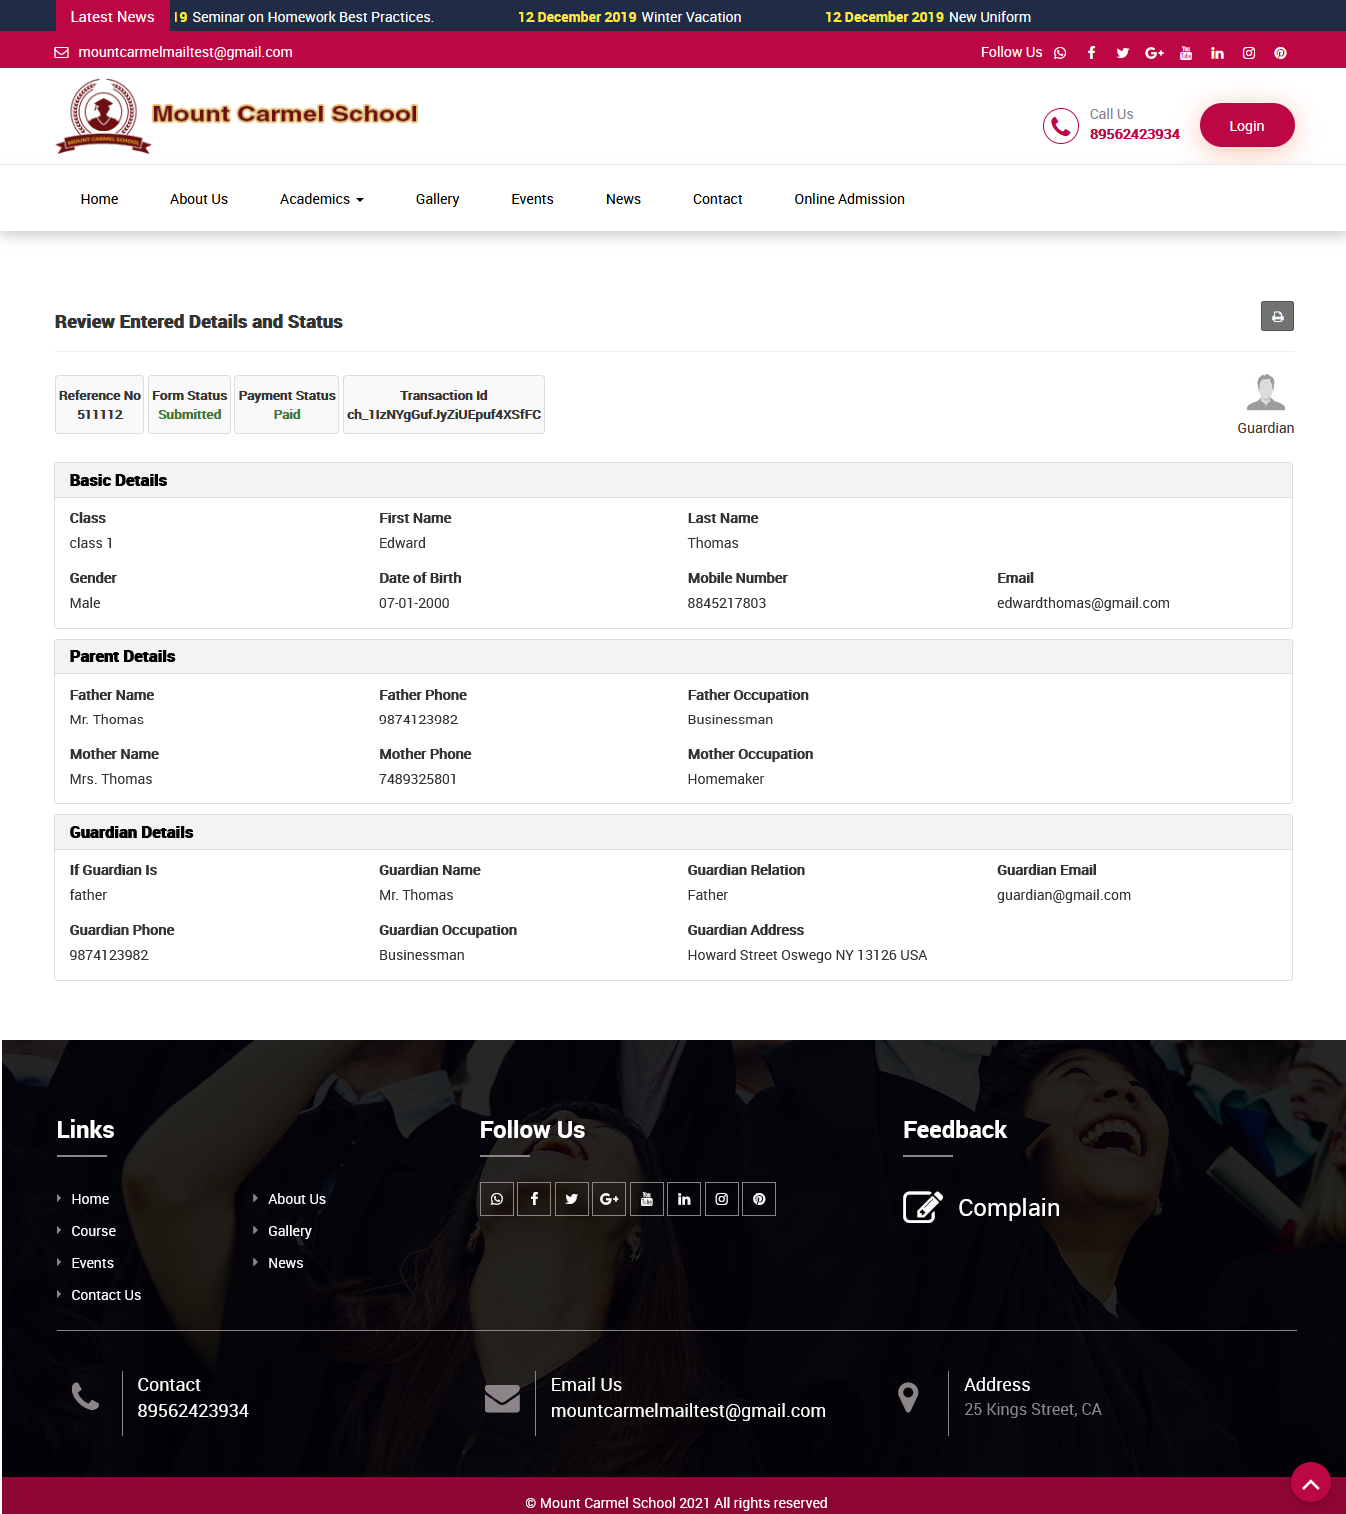Click the Mount Carmel School logo
Viewport: 1346px width, 1514px height.
point(236,115)
